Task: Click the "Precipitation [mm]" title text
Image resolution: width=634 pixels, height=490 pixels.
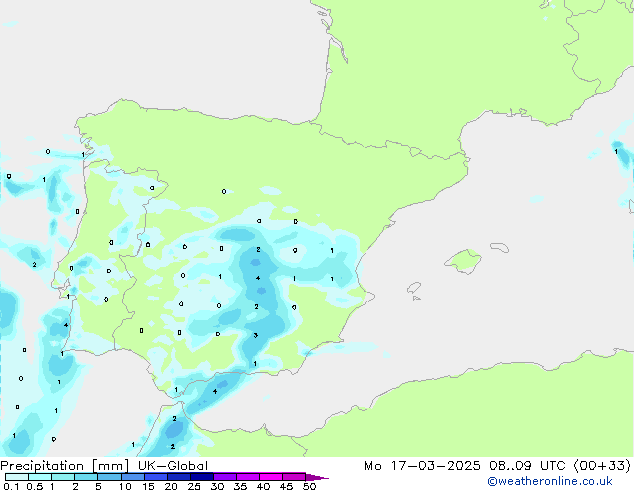Action: pos(65,466)
